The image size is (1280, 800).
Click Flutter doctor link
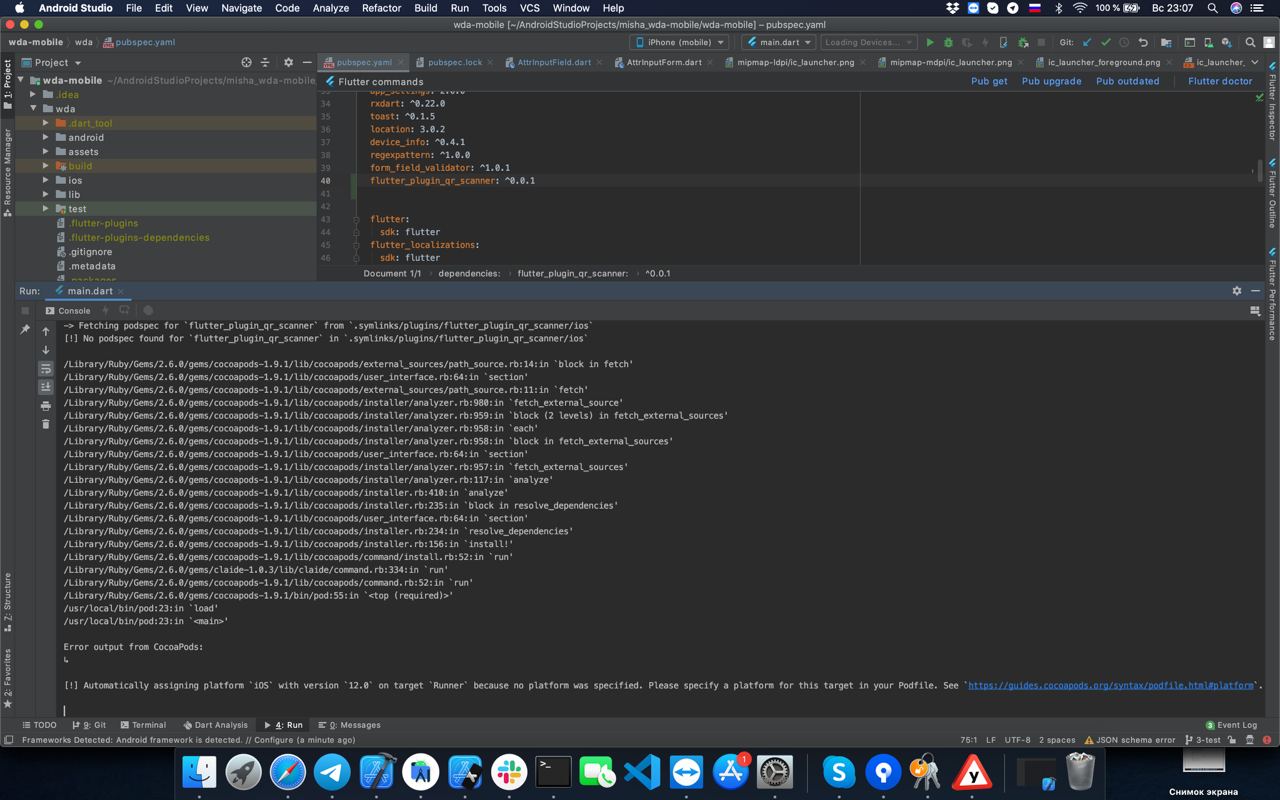(x=1220, y=81)
